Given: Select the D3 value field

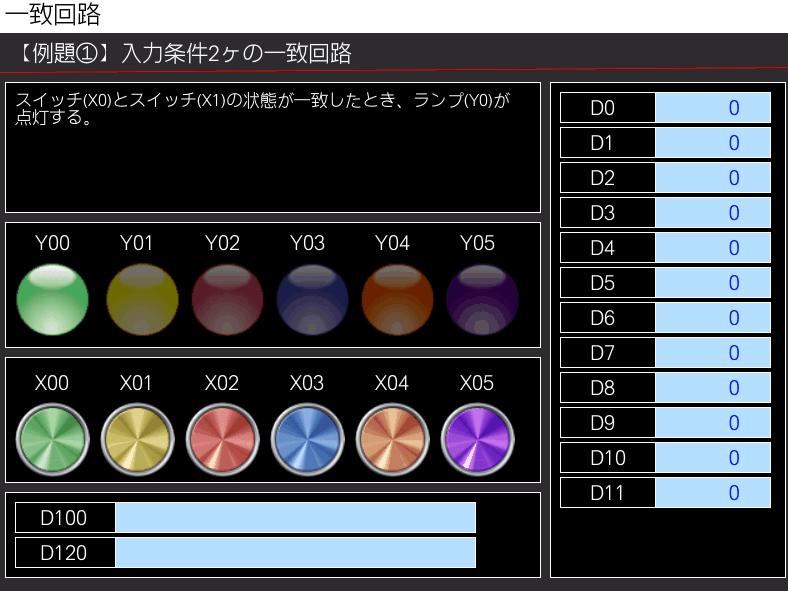Looking at the screenshot, I should coord(713,213).
